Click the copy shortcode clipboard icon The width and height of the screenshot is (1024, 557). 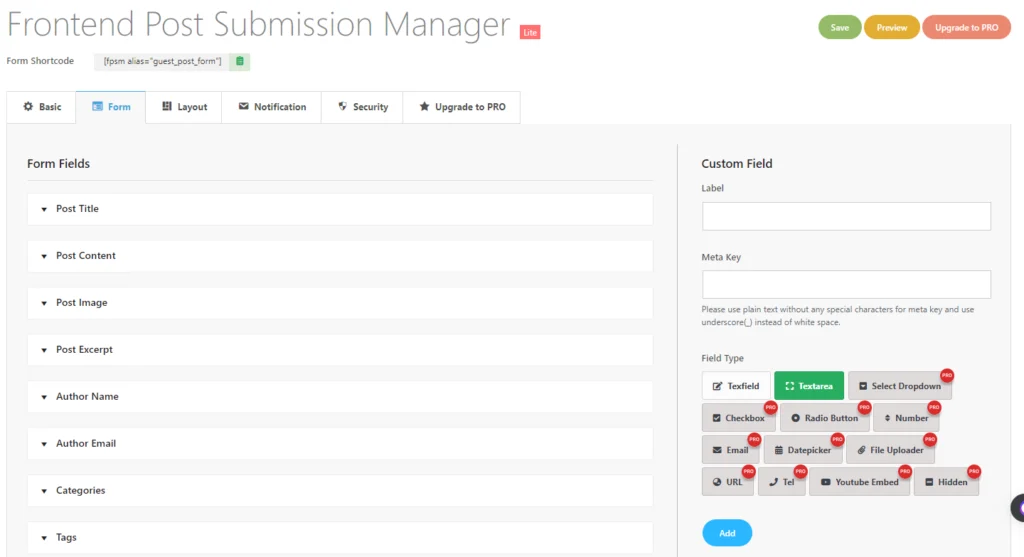[239, 62]
